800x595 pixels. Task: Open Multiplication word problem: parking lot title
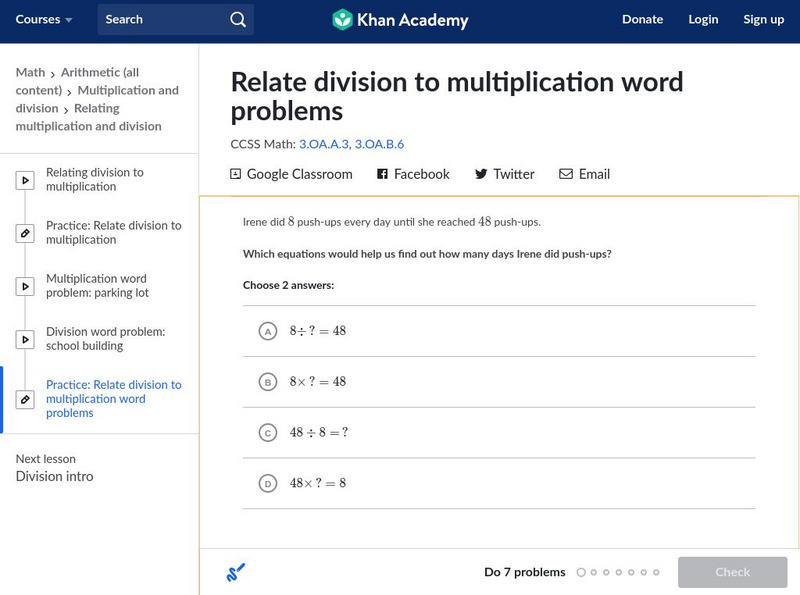pos(97,286)
